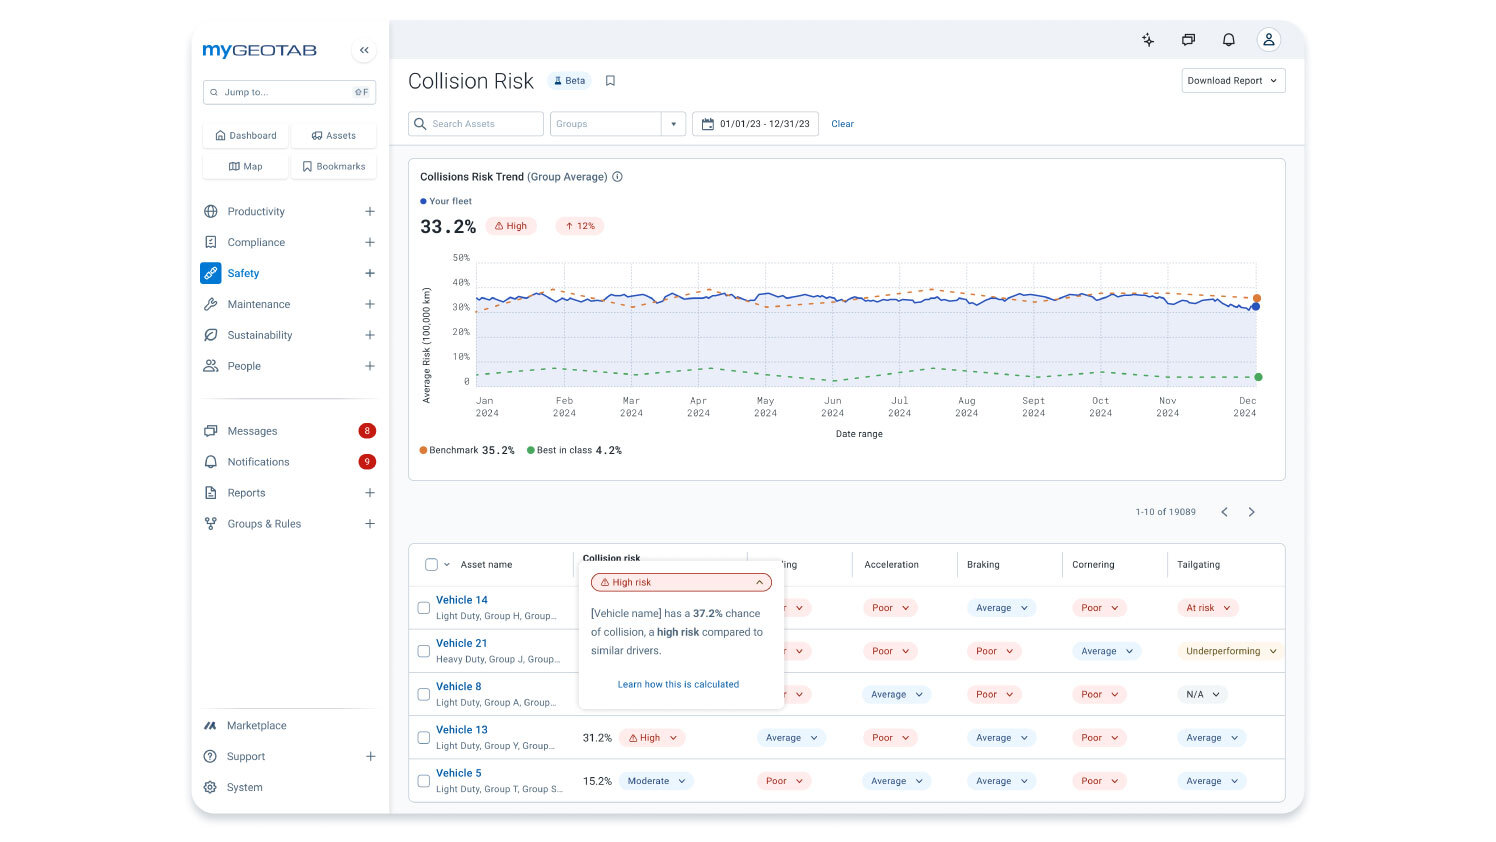Bookmark the Collision Risk page
The height and width of the screenshot is (842, 1496).
click(x=610, y=81)
